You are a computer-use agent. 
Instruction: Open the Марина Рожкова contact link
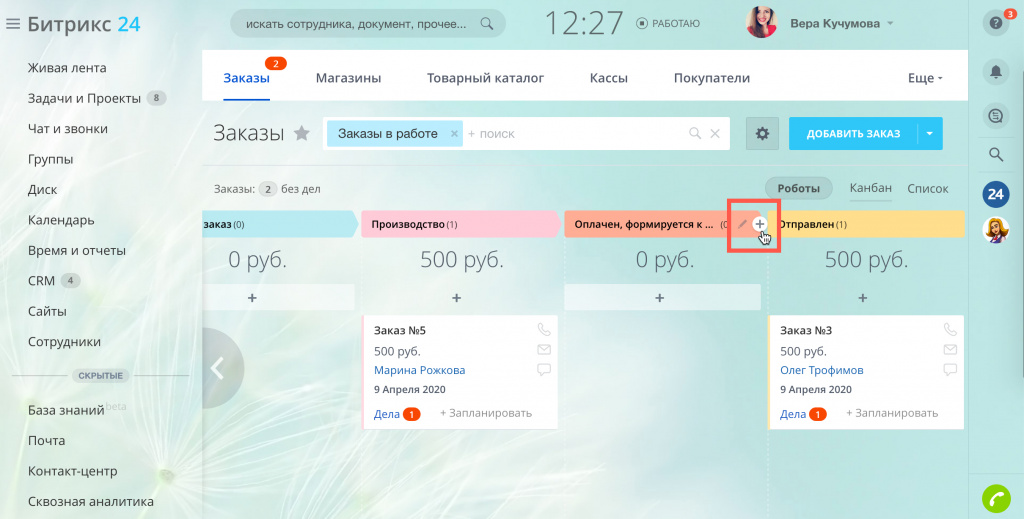(419, 370)
